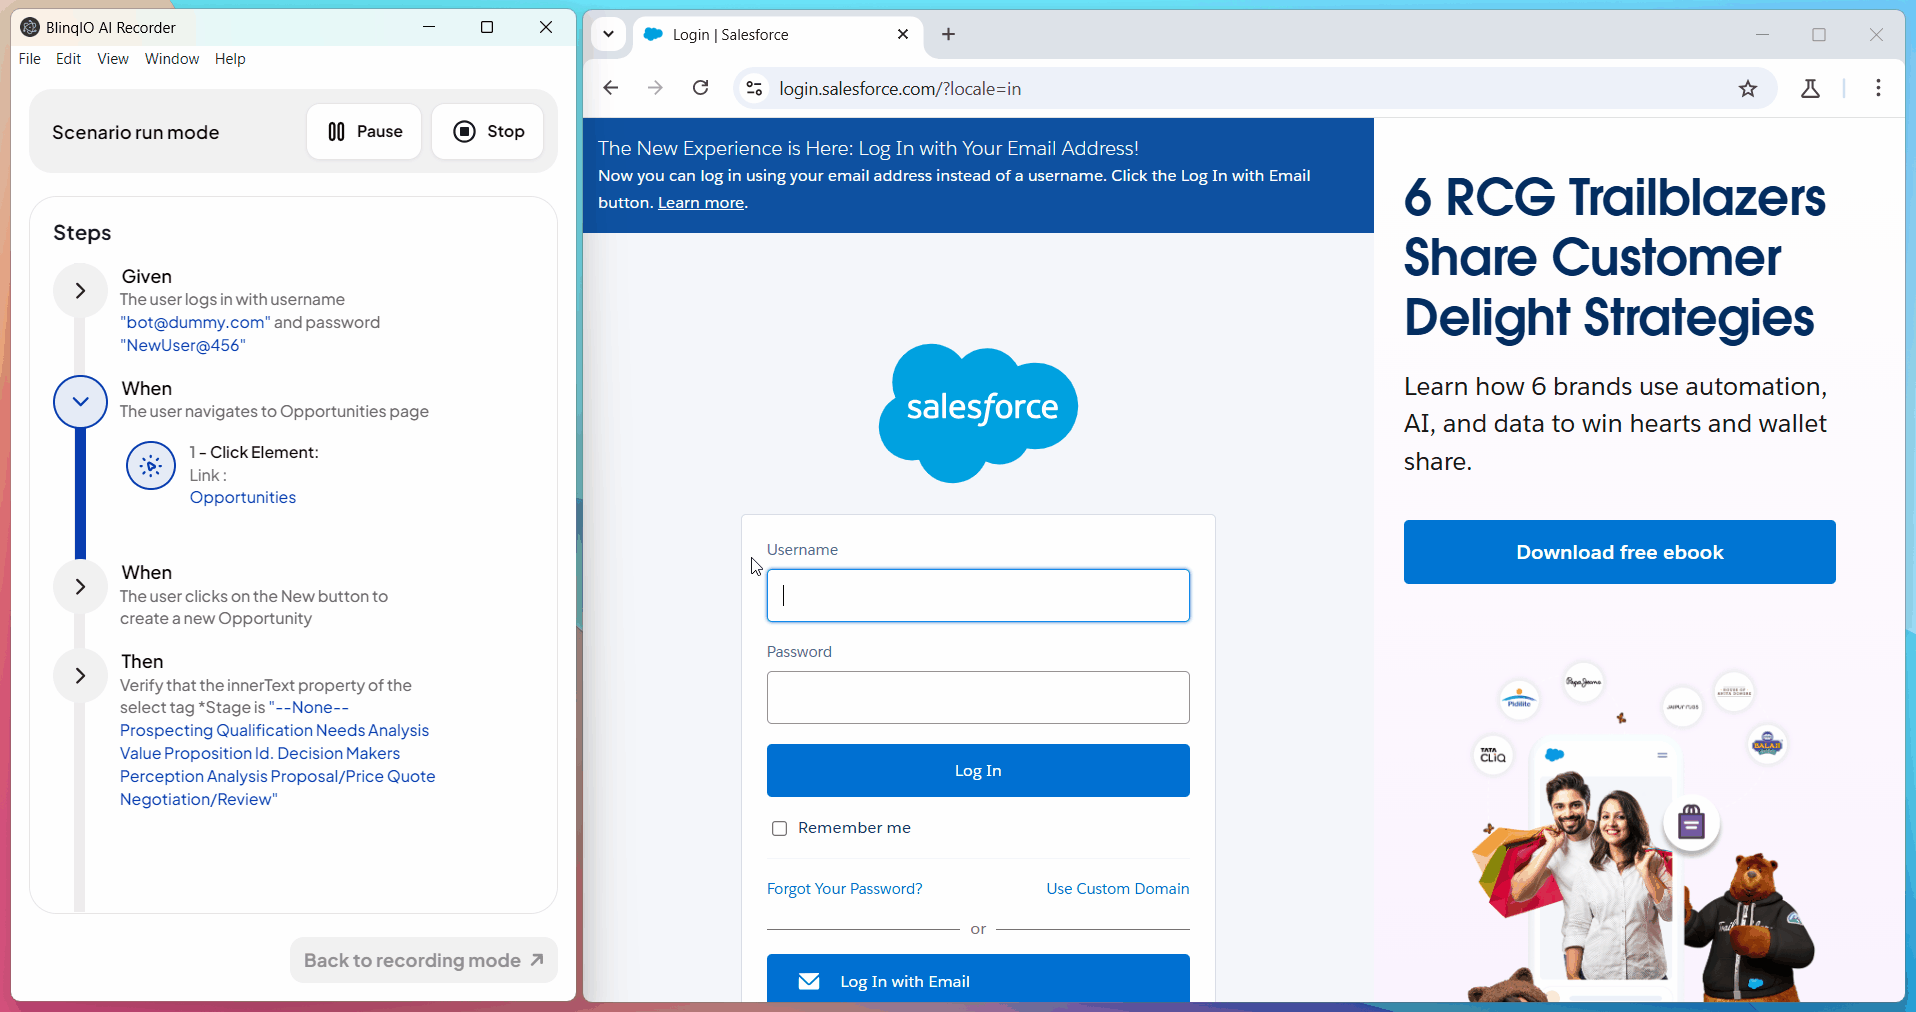Reload the Salesforce login page
Screen dimensions: 1916x1012
701,88
